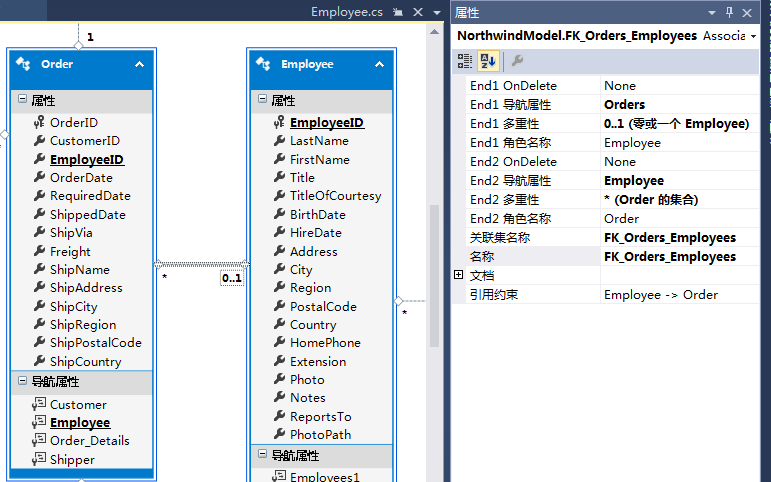Select the EmployeeID property in Order entity
Screen dimensions: 771x482
tap(87, 159)
